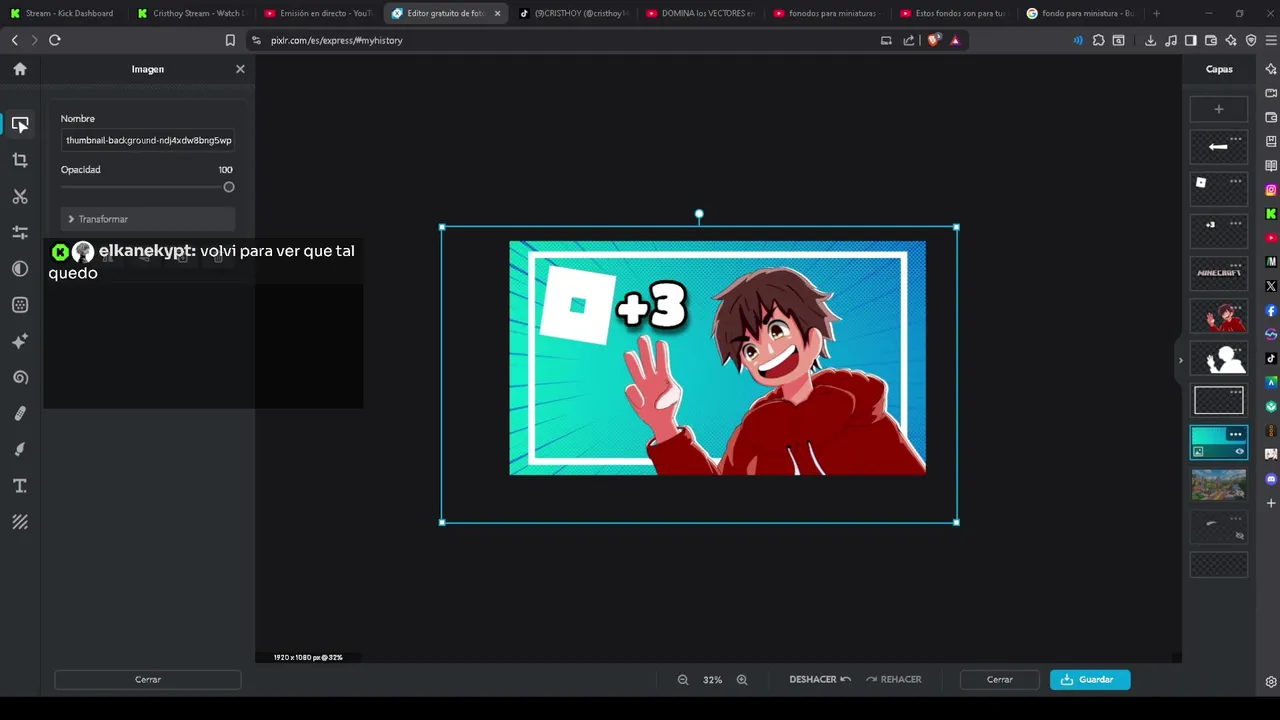Open the Adjust sliders tool
Viewport: 1280px width, 720px height.
pos(20,232)
